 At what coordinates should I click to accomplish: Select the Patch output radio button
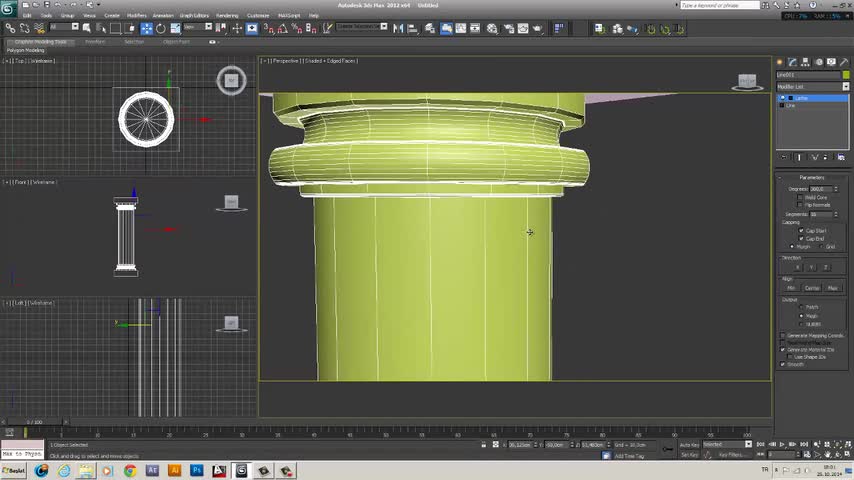coord(801,307)
